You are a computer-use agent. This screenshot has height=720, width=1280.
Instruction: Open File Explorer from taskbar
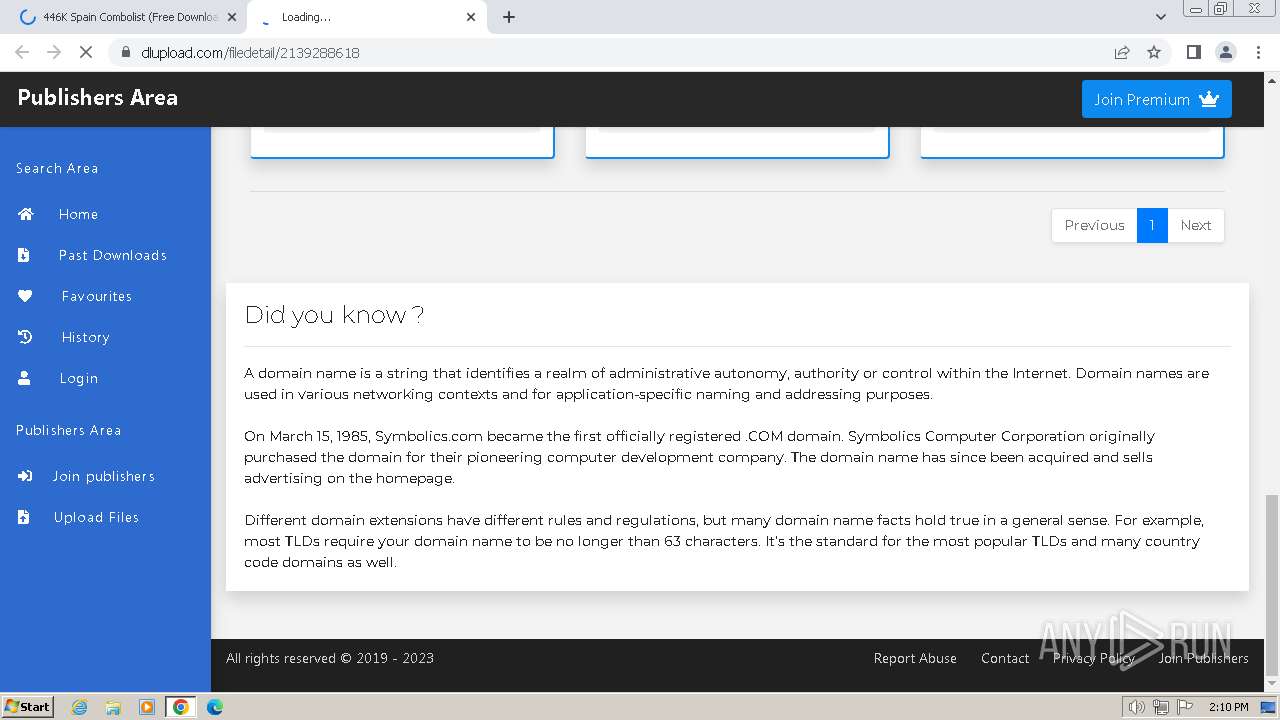pyautogui.click(x=113, y=707)
